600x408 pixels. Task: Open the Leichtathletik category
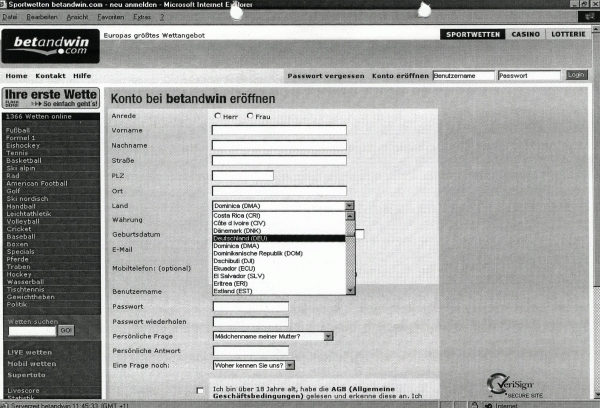pos(29,214)
